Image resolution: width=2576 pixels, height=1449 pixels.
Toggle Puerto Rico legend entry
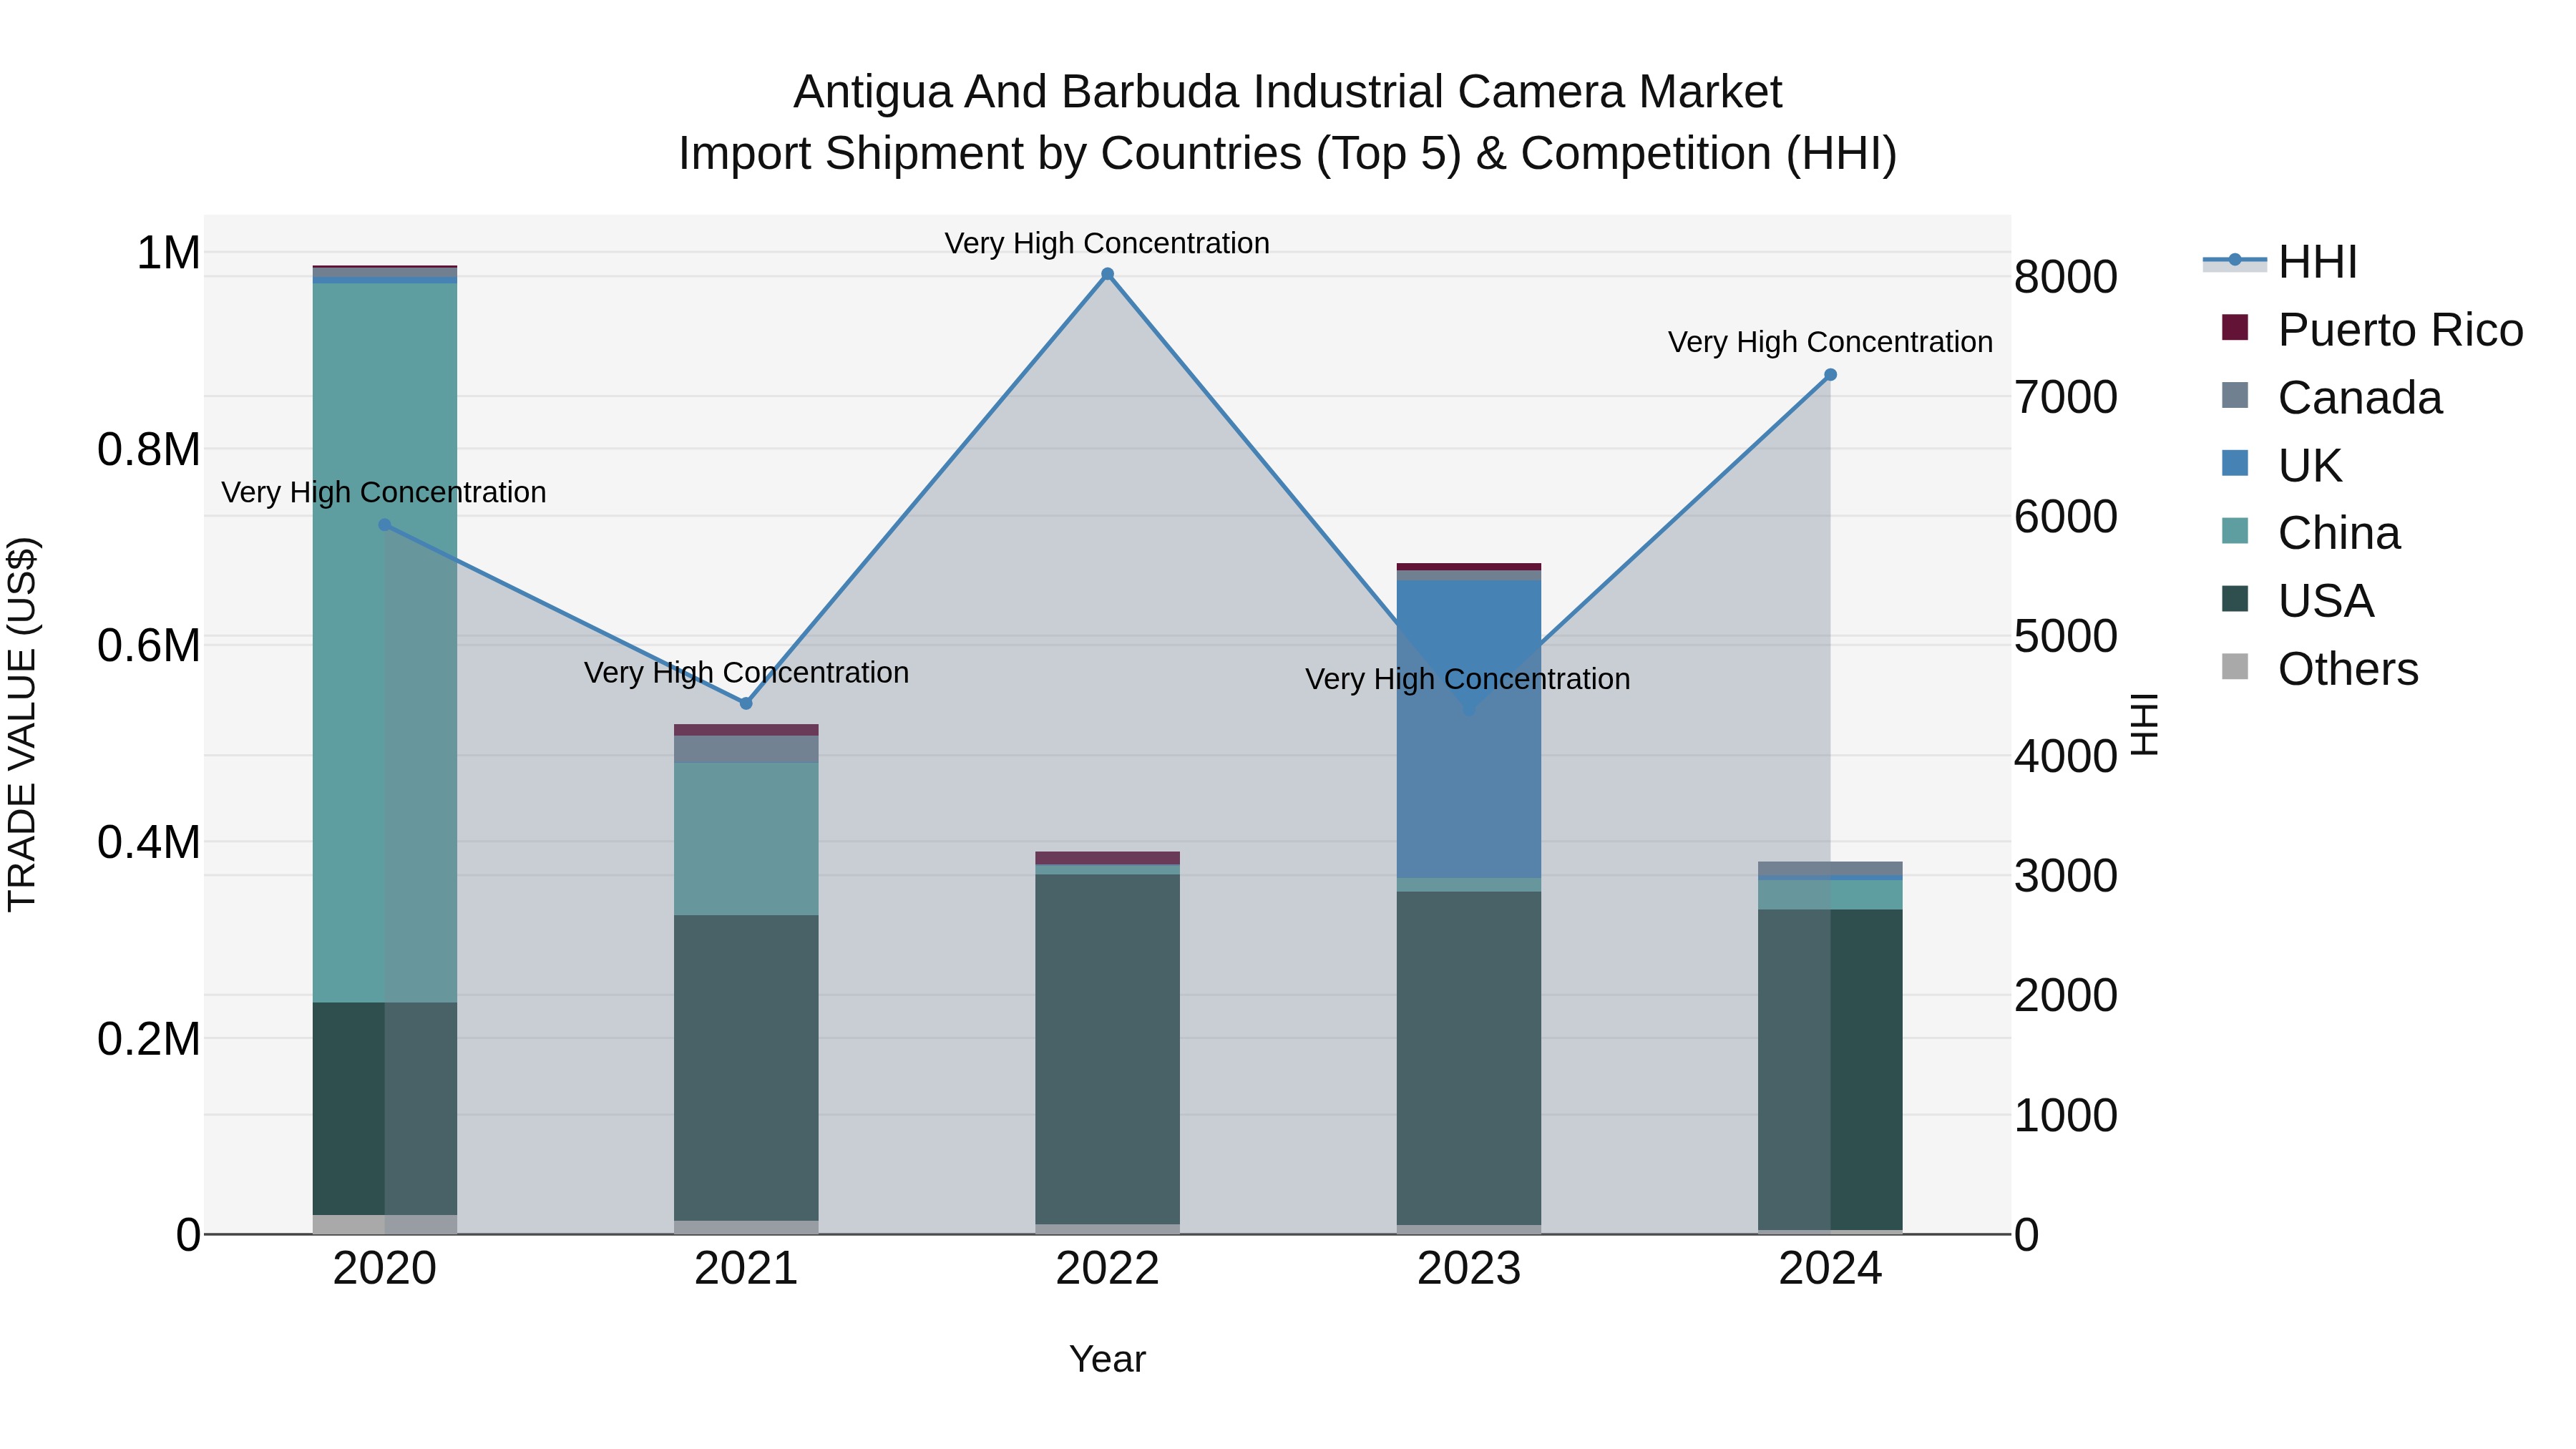click(2371, 329)
